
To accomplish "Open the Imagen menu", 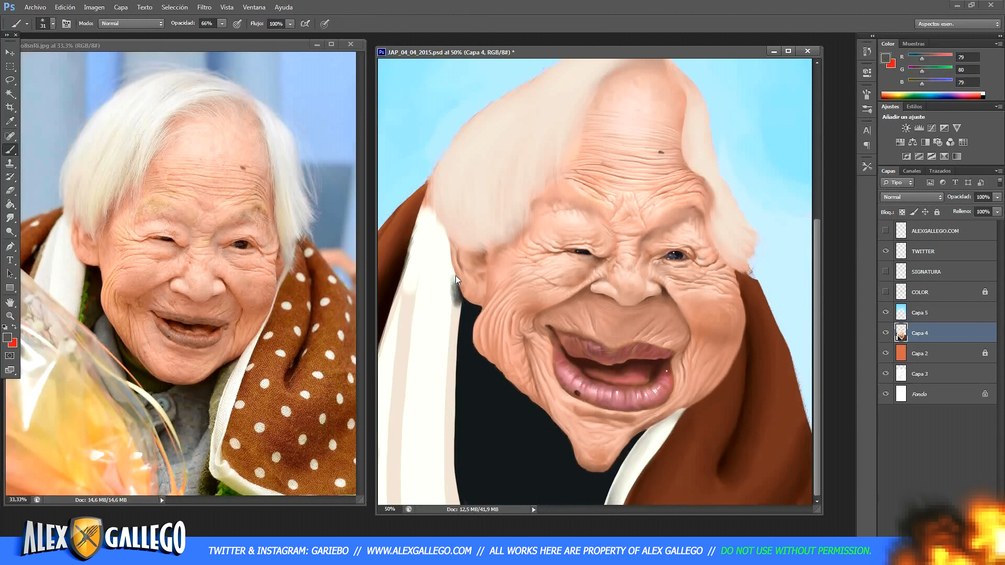I will coord(94,8).
